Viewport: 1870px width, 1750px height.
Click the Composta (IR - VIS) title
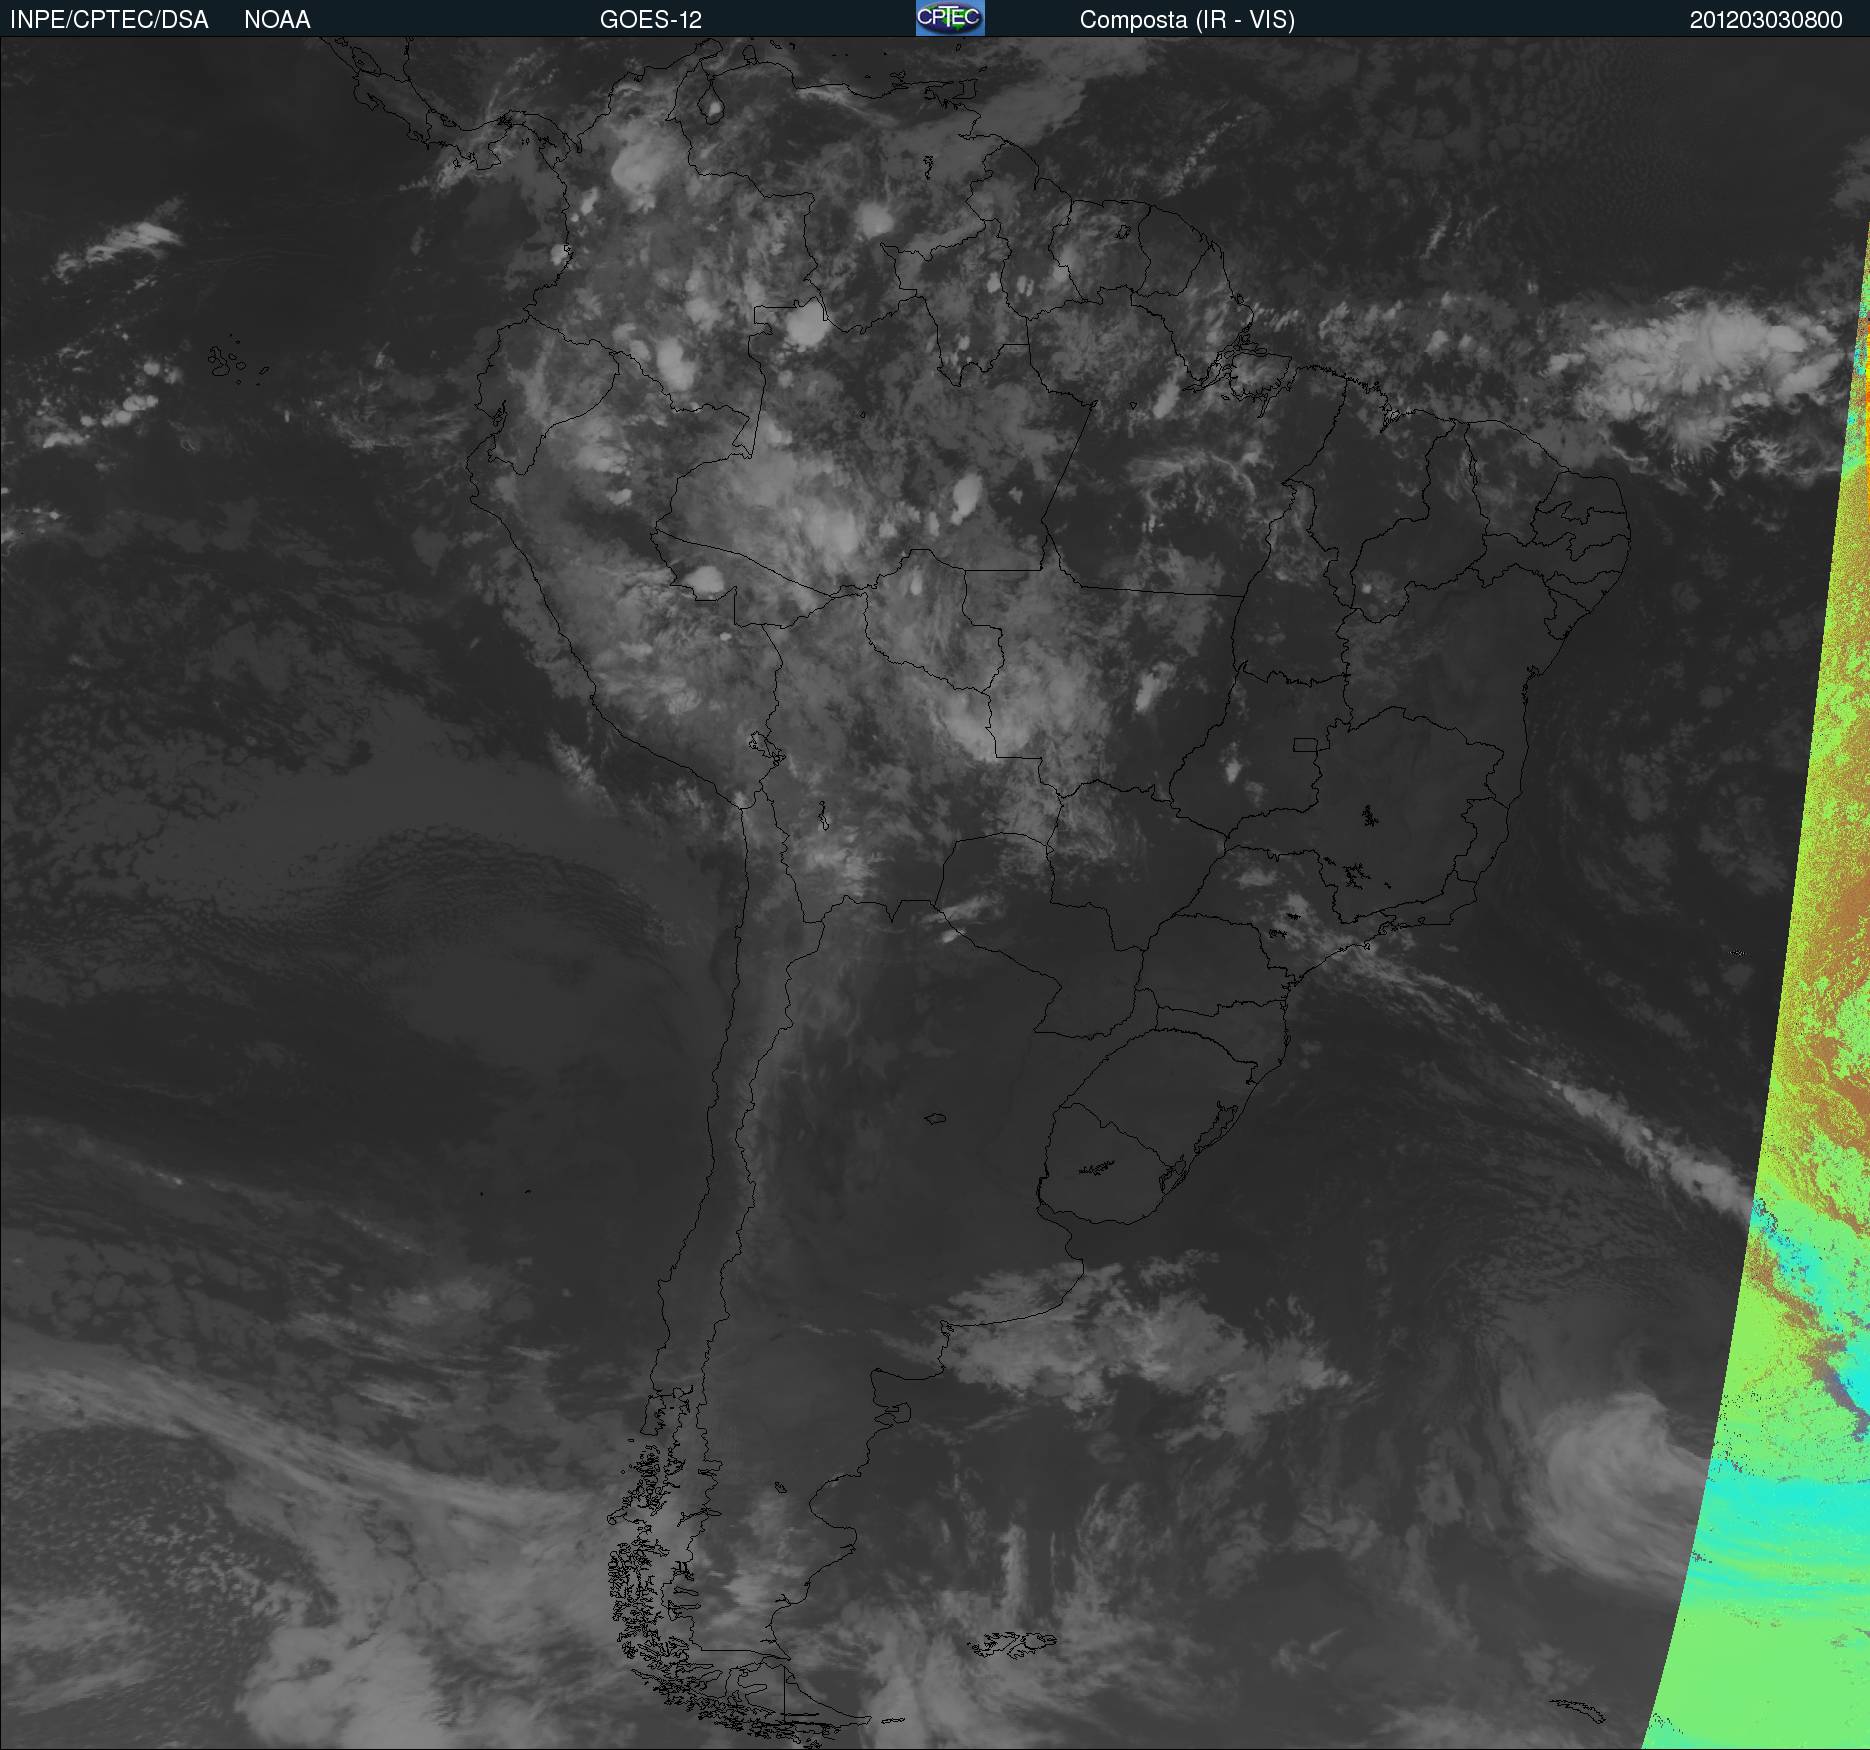point(1187,20)
